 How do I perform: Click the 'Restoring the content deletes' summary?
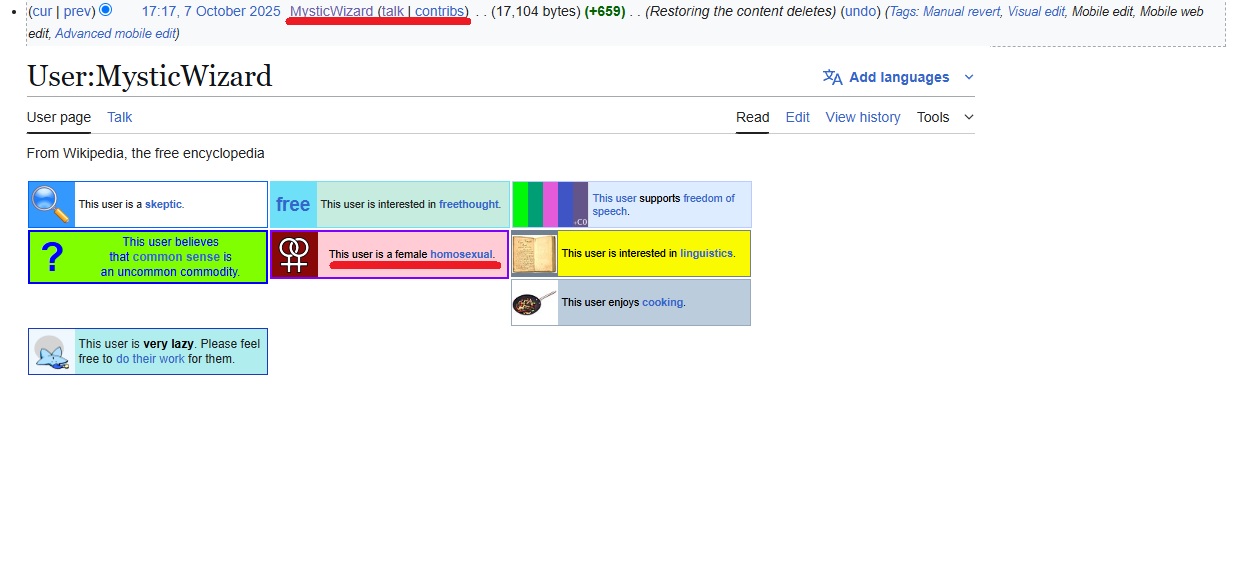(741, 11)
